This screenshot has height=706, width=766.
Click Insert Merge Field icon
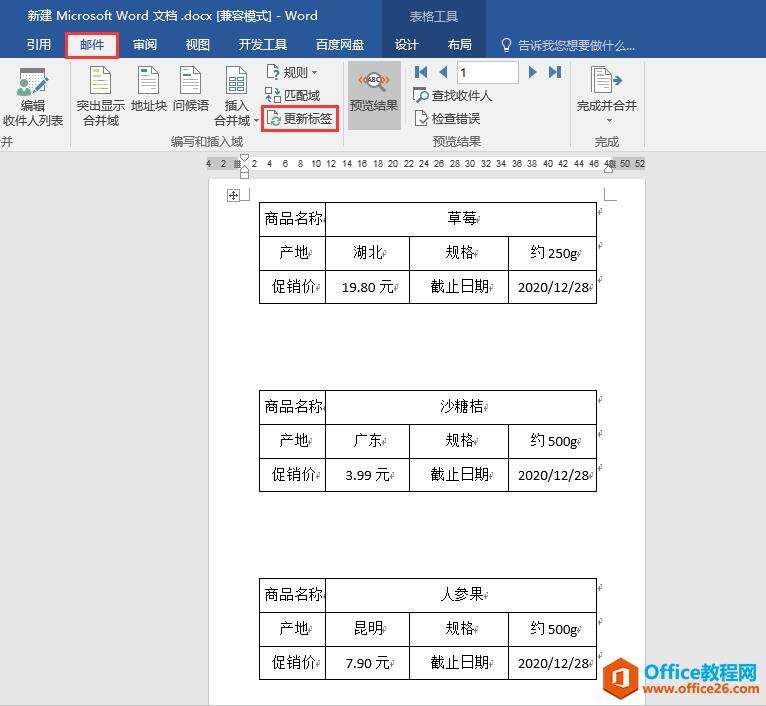click(x=236, y=81)
